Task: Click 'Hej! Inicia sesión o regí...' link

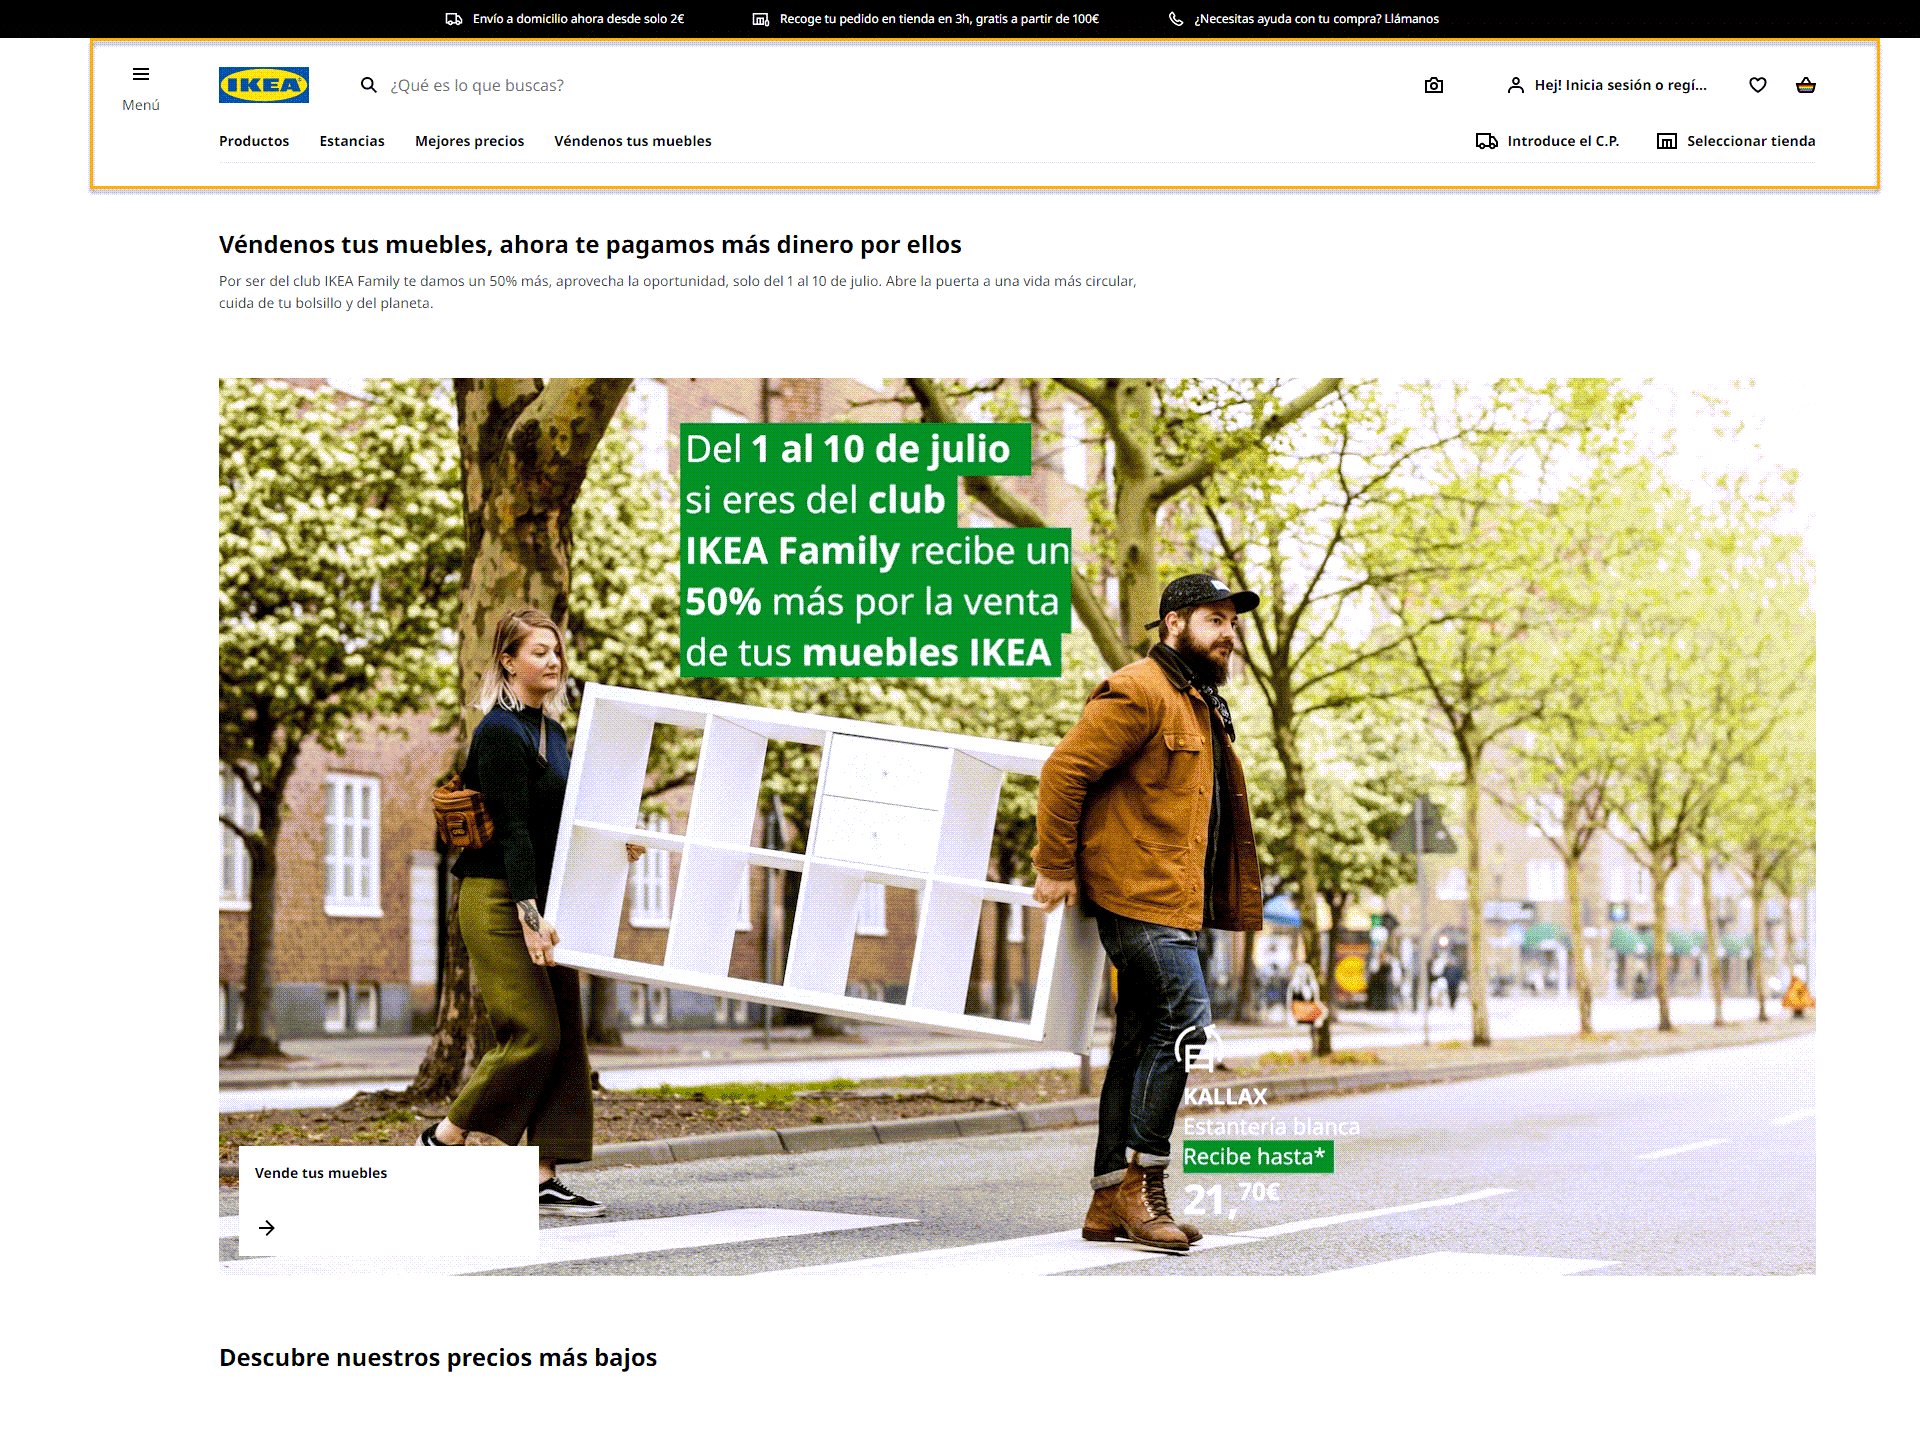Action: pos(1621,85)
